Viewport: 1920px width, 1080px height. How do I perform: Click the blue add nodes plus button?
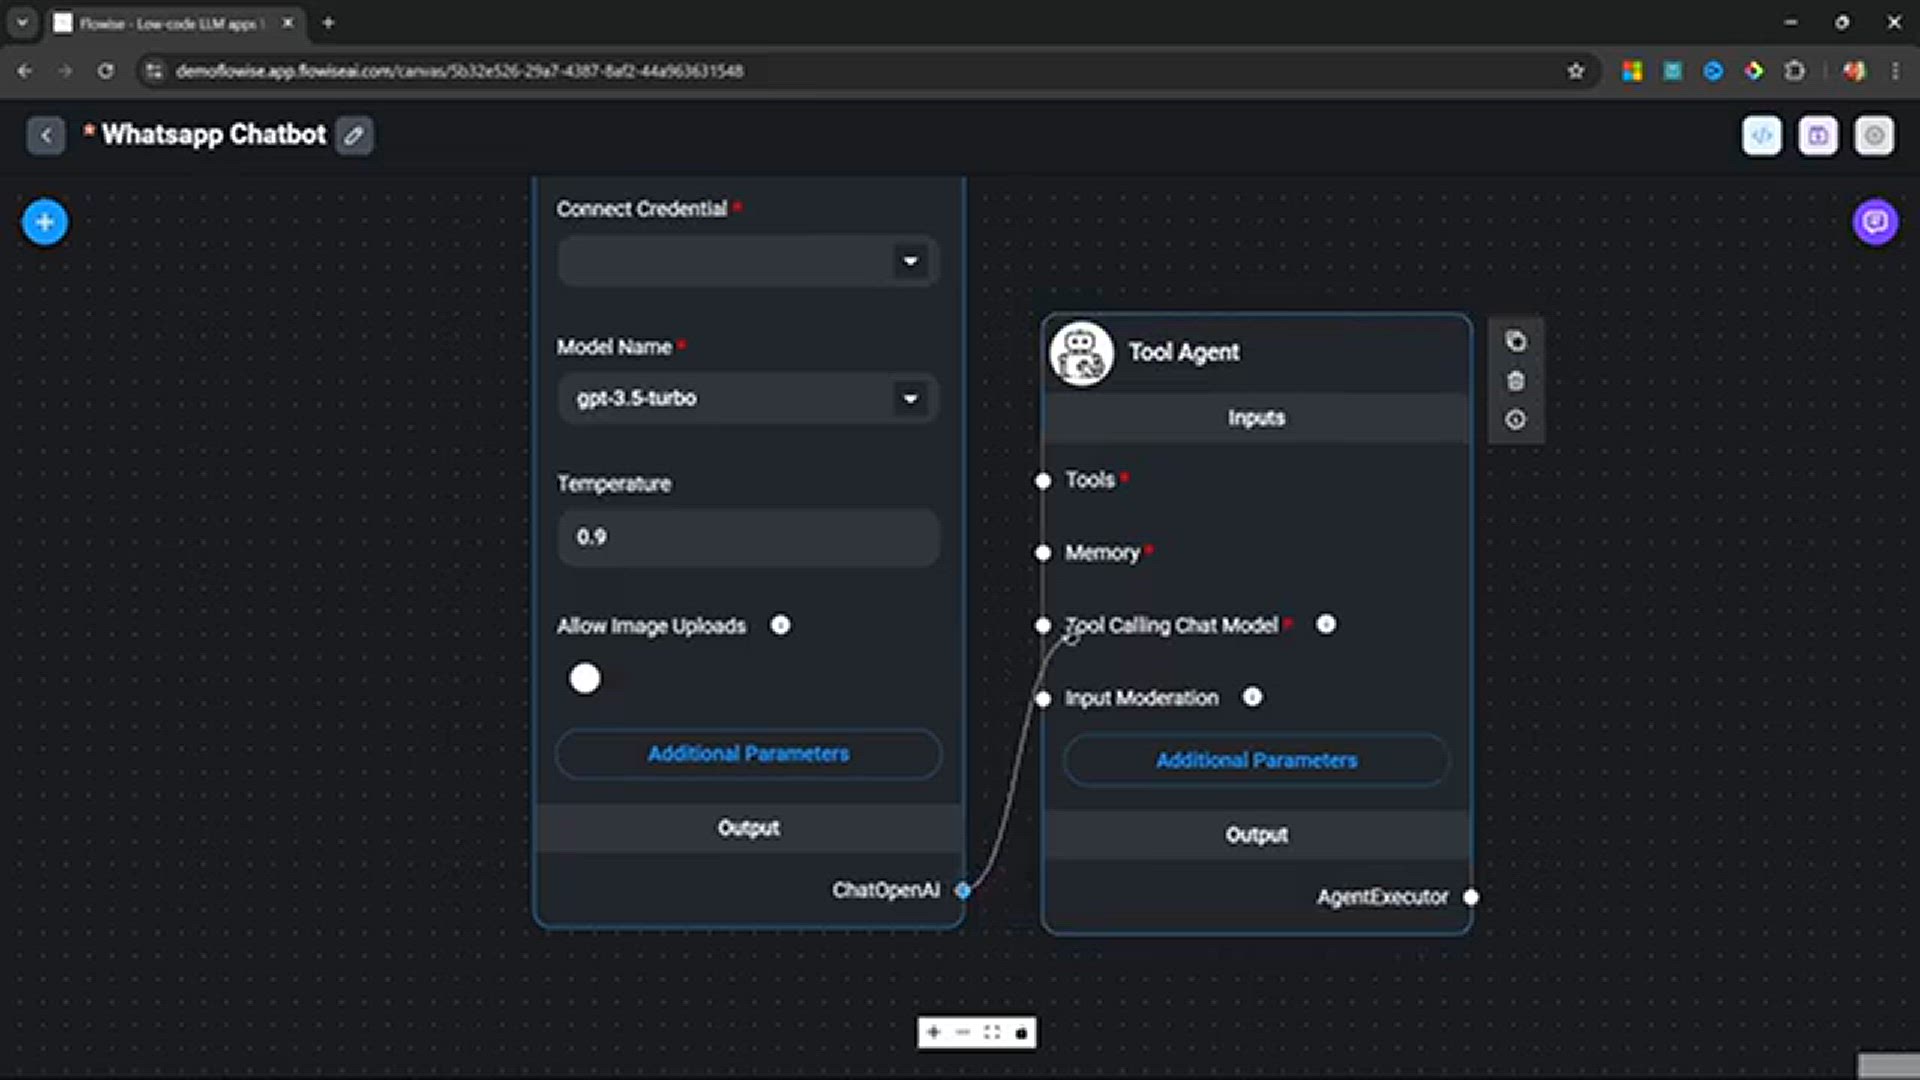point(45,222)
